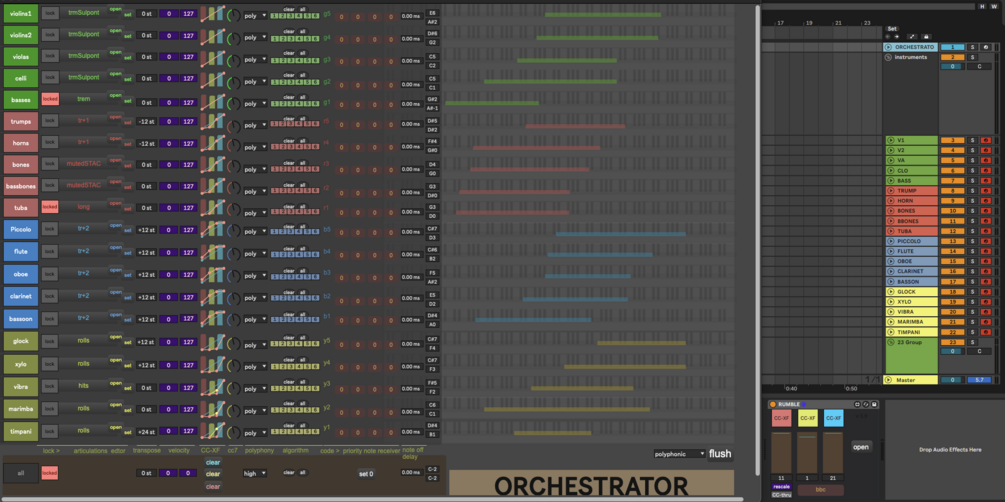Toggle CC-thru in RUMBLE device
The height and width of the screenshot is (502, 1005).
[781, 494]
